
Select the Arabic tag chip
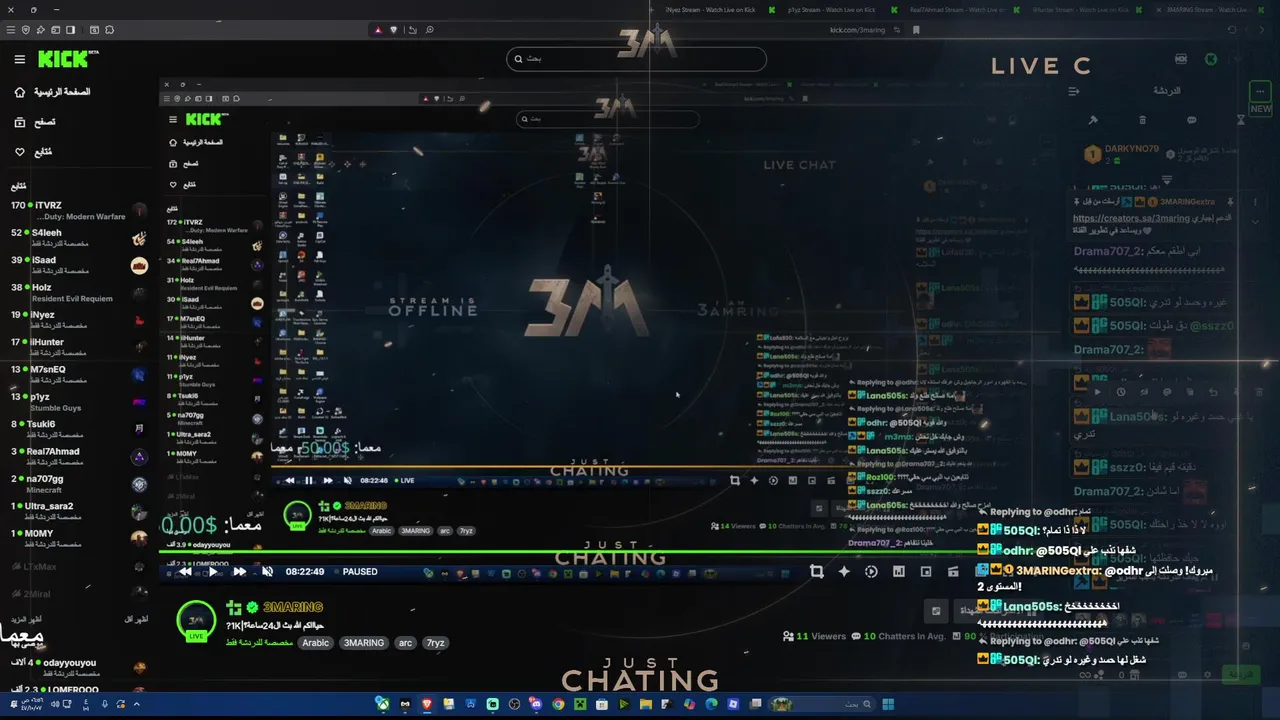315,643
